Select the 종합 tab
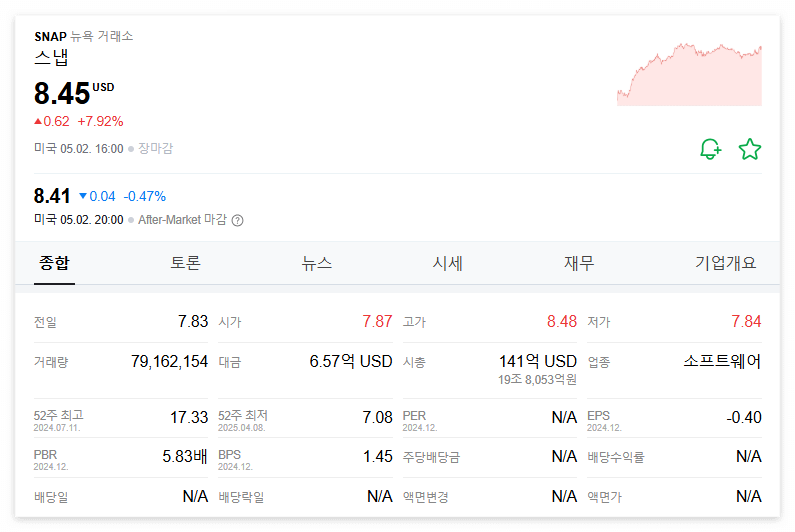This screenshot has height=532, width=795. [54, 263]
